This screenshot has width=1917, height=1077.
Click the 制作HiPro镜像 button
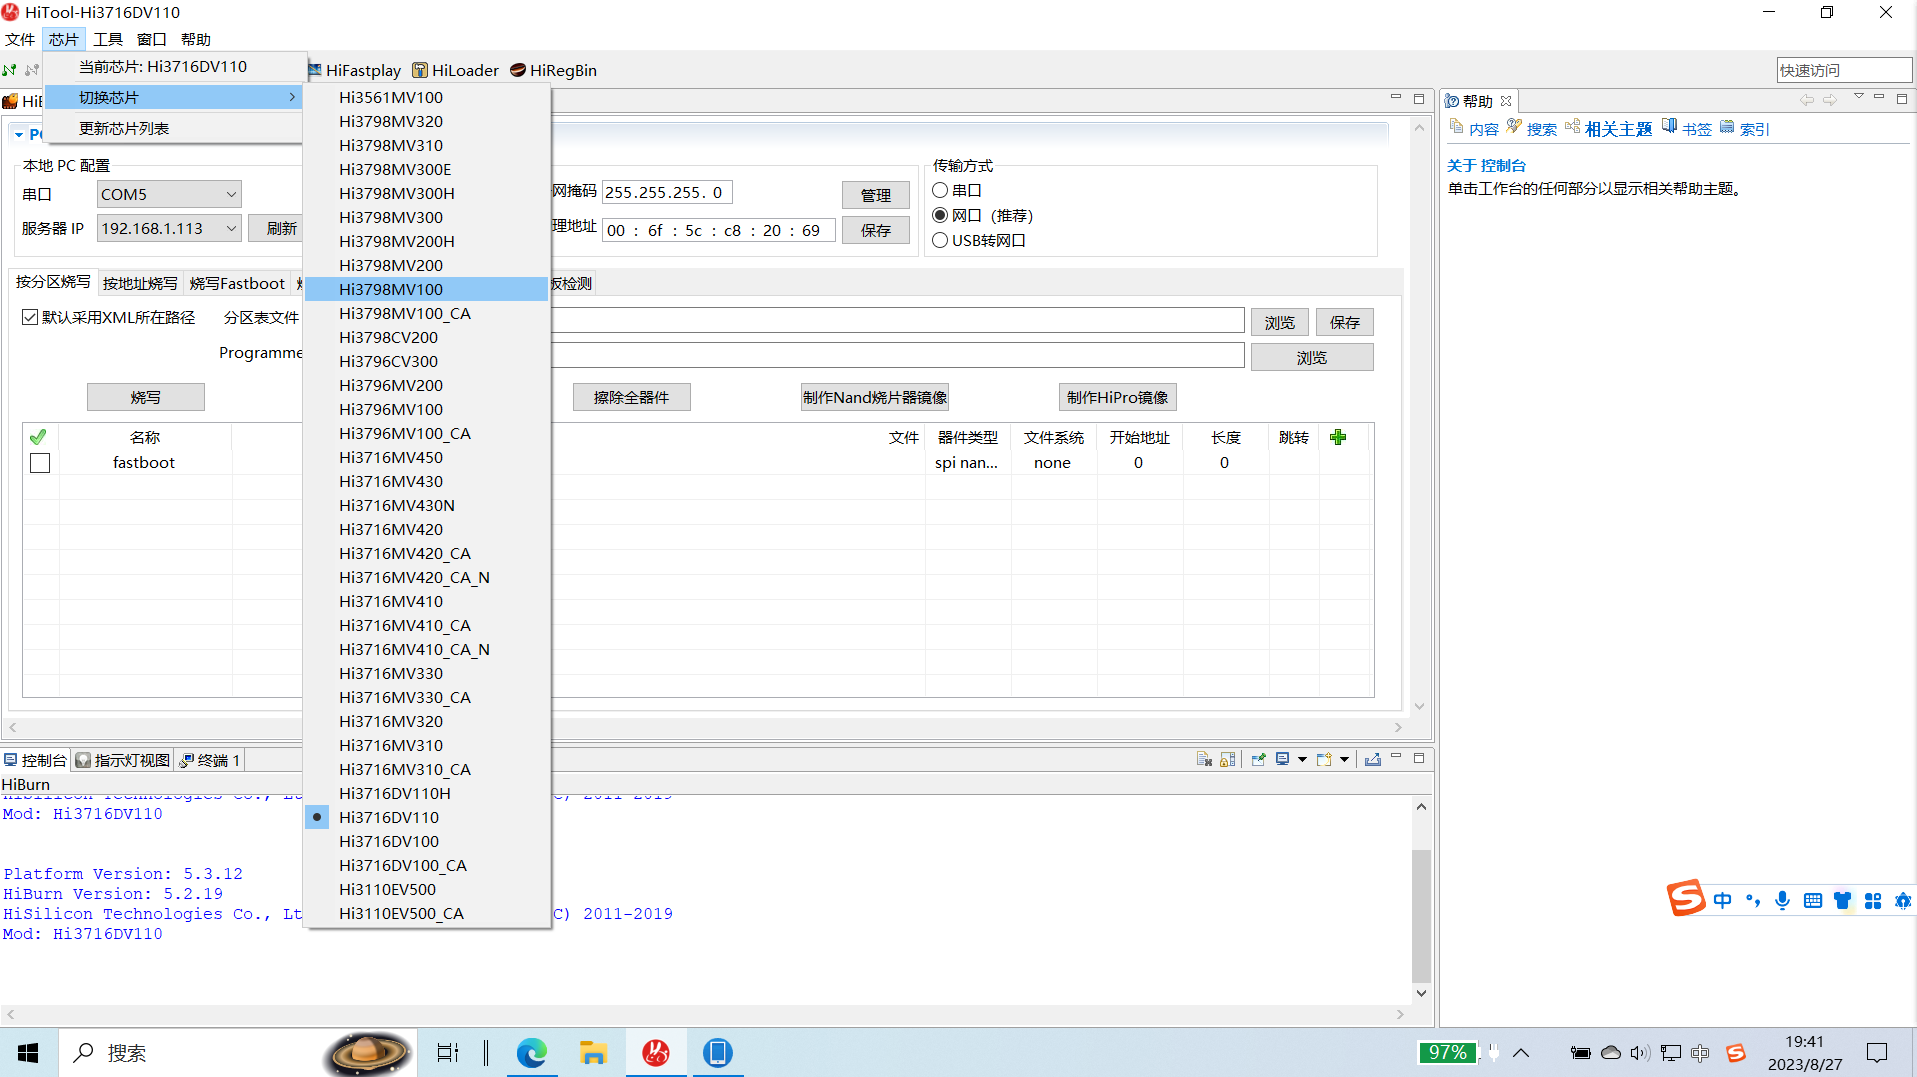point(1117,397)
